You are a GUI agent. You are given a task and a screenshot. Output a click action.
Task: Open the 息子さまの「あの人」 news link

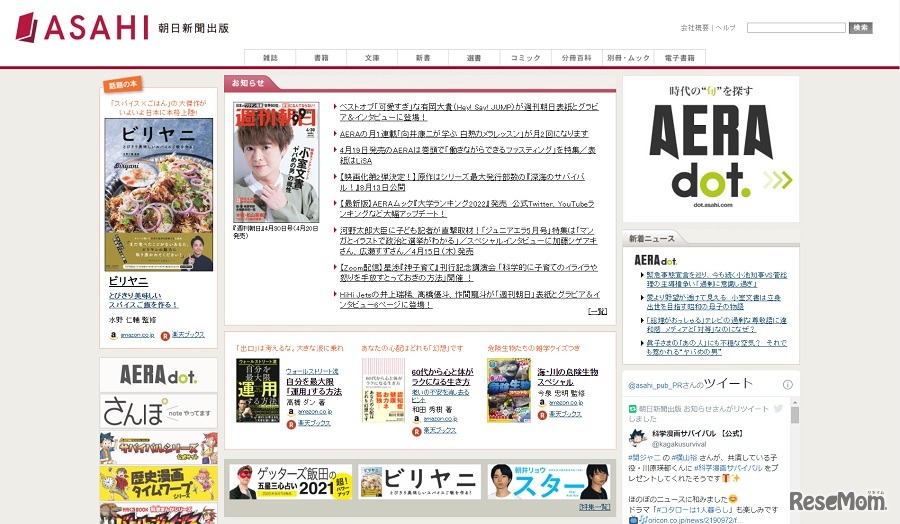pos(716,347)
